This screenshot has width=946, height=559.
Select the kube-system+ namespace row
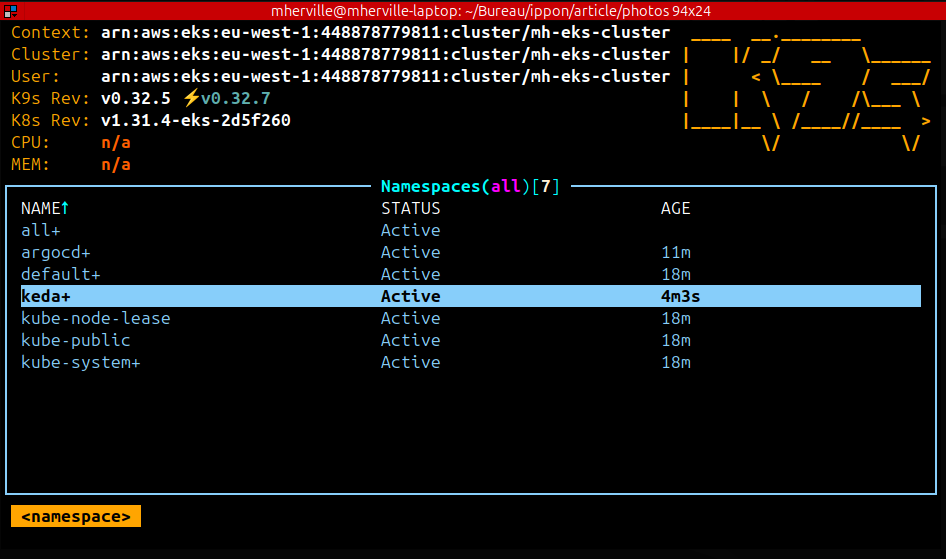(x=81, y=362)
